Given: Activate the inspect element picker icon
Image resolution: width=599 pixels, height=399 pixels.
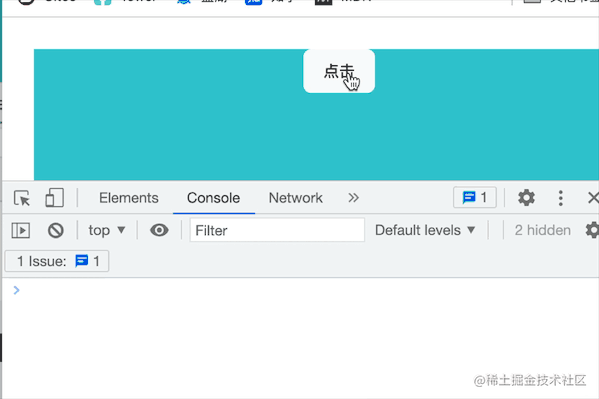Looking at the screenshot, I should pyautogui.click(x=21, y=198).
